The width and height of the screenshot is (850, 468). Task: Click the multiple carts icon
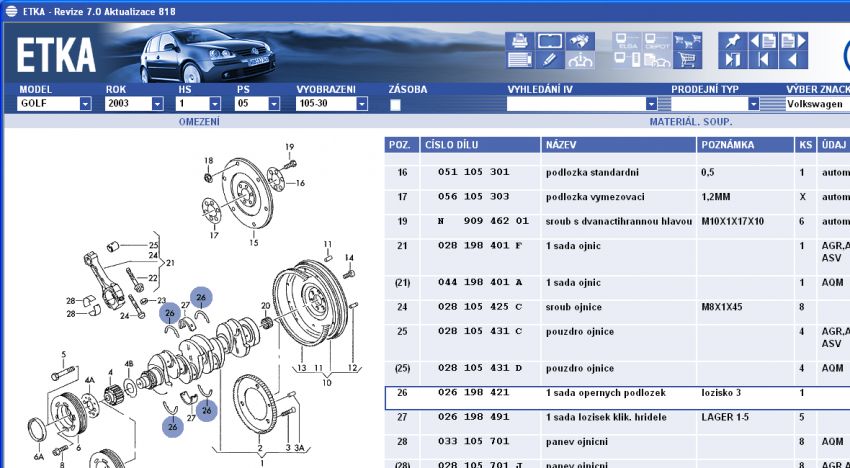click(x=687, y=41)
